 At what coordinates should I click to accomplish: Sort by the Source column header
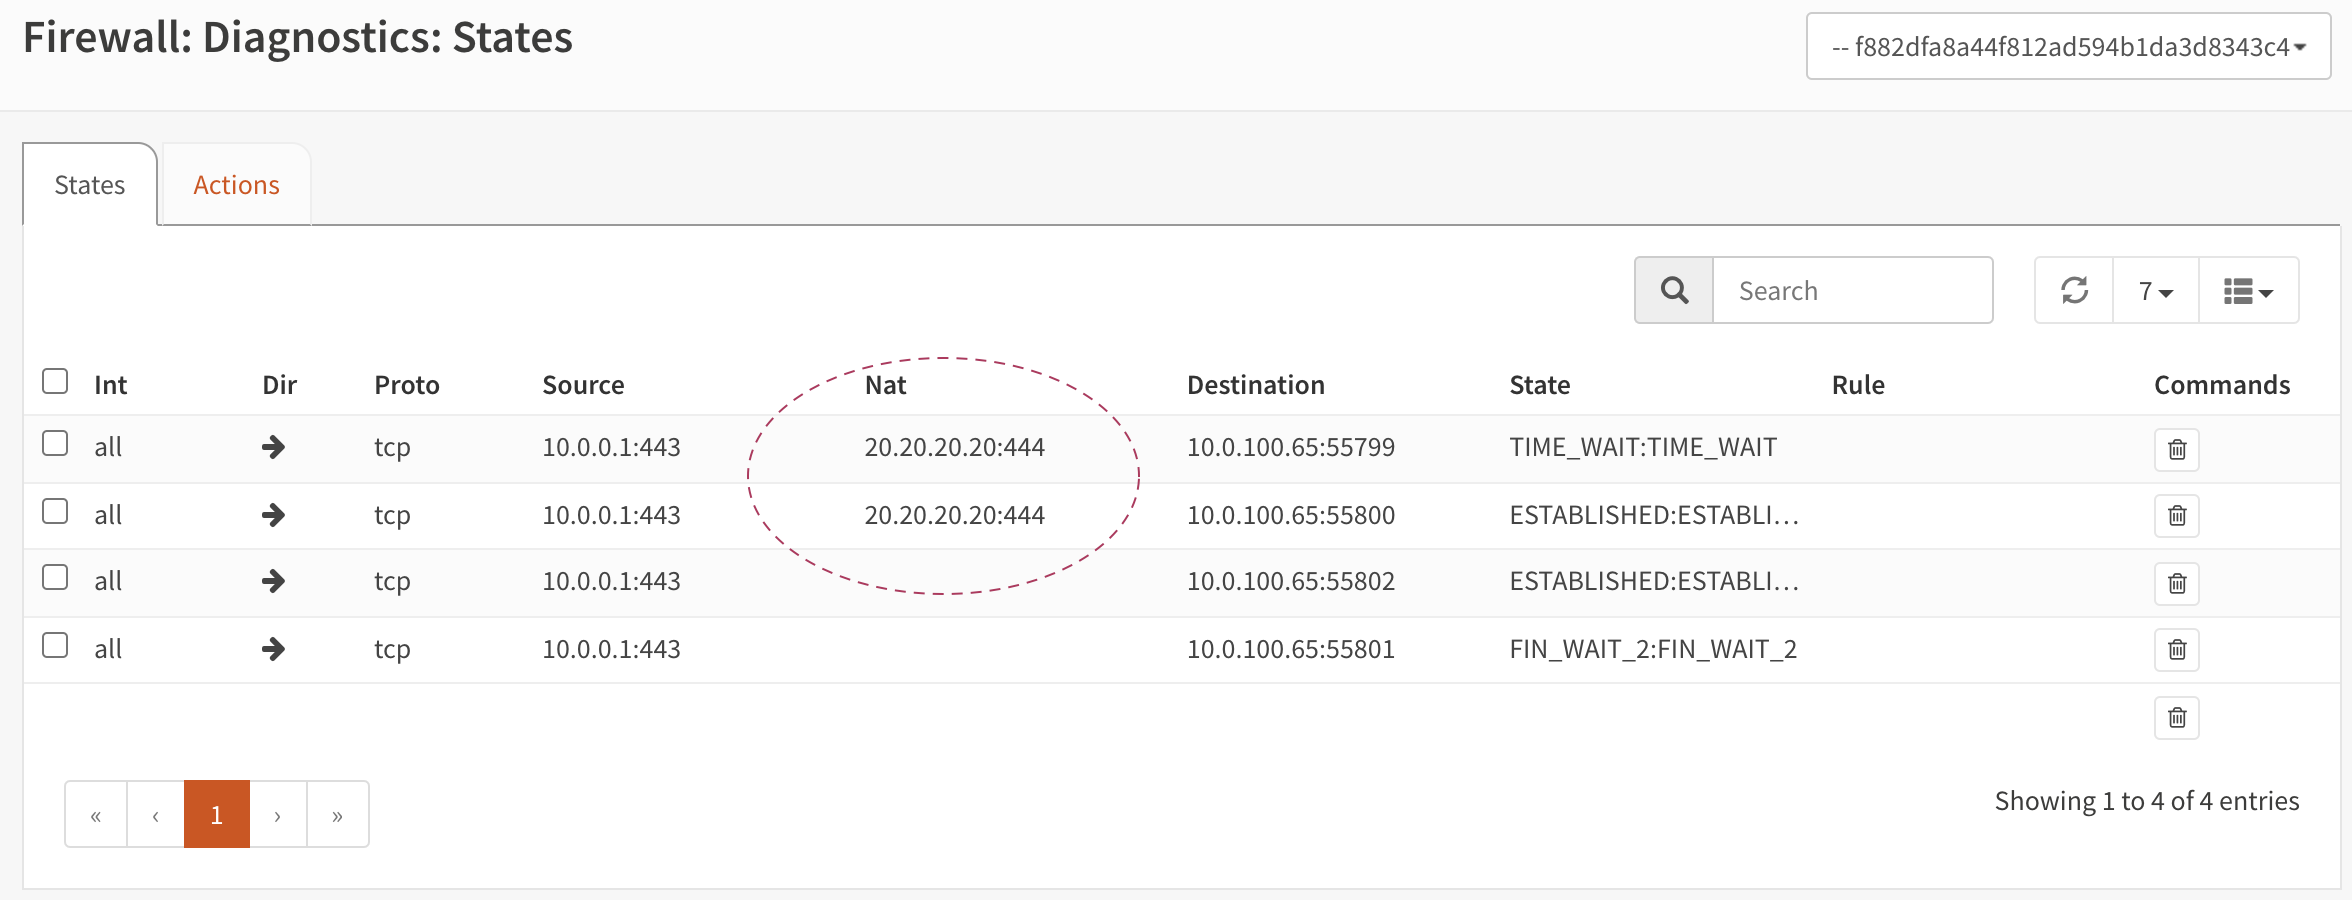pos(583,385)
